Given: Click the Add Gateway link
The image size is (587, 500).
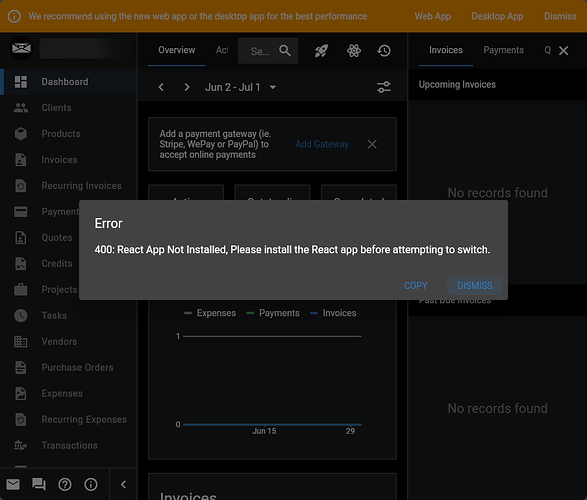Looking at the screenshot, I should point(322,144).
